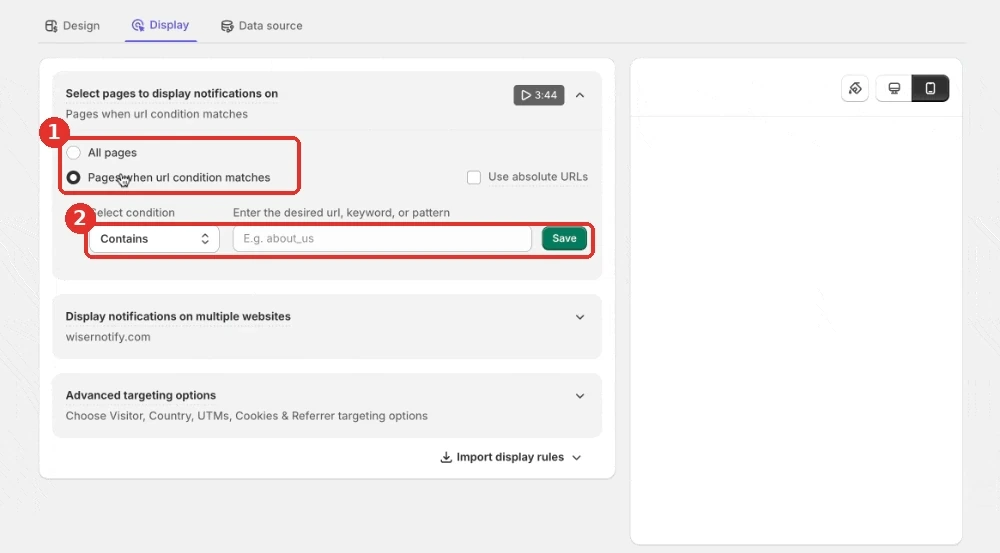The height and width of the screenshot is (553, 1000).
Task: Click the targeting options description text
Action: (x=247, y=416)
